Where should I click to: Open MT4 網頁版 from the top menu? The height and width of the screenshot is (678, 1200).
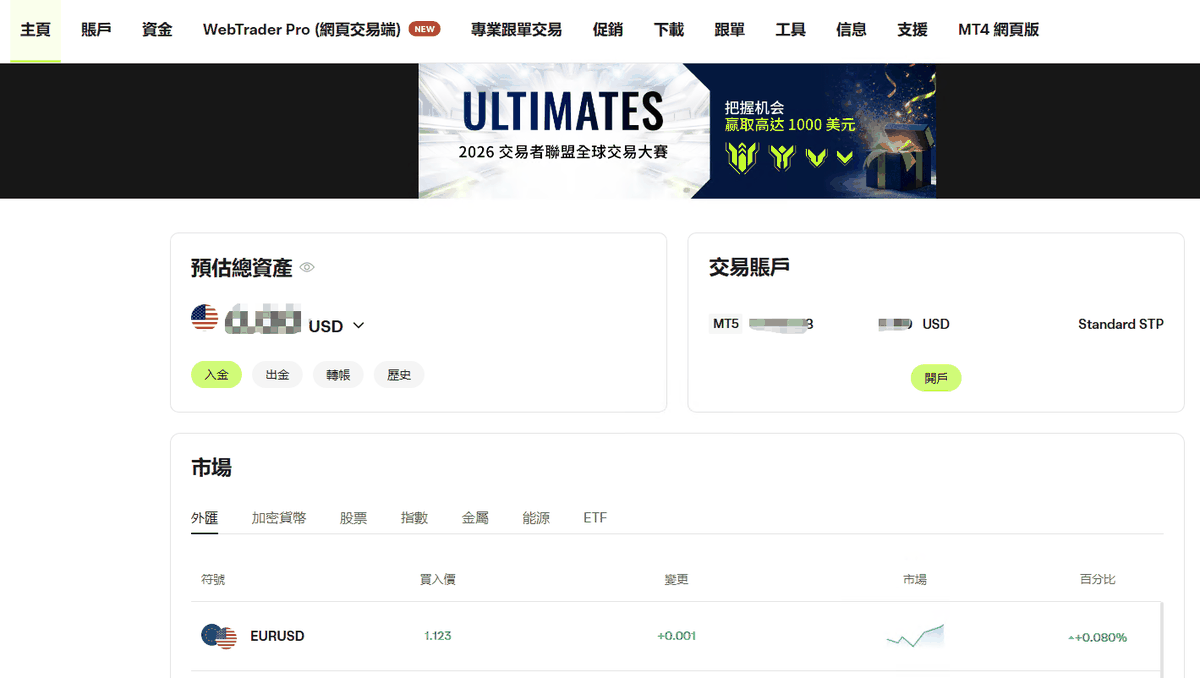point(999,30)
